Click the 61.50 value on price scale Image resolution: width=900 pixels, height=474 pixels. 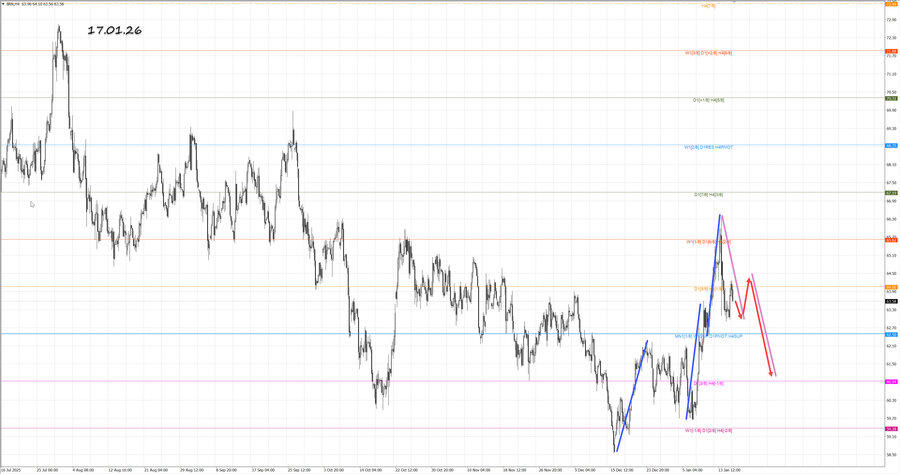tap(891, 364)
